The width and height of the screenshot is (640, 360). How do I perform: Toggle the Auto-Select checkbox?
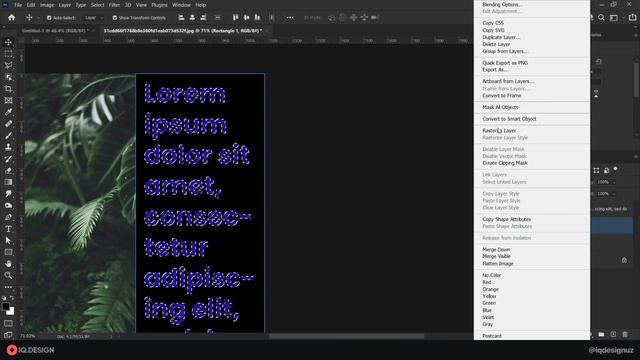(49, 18)
